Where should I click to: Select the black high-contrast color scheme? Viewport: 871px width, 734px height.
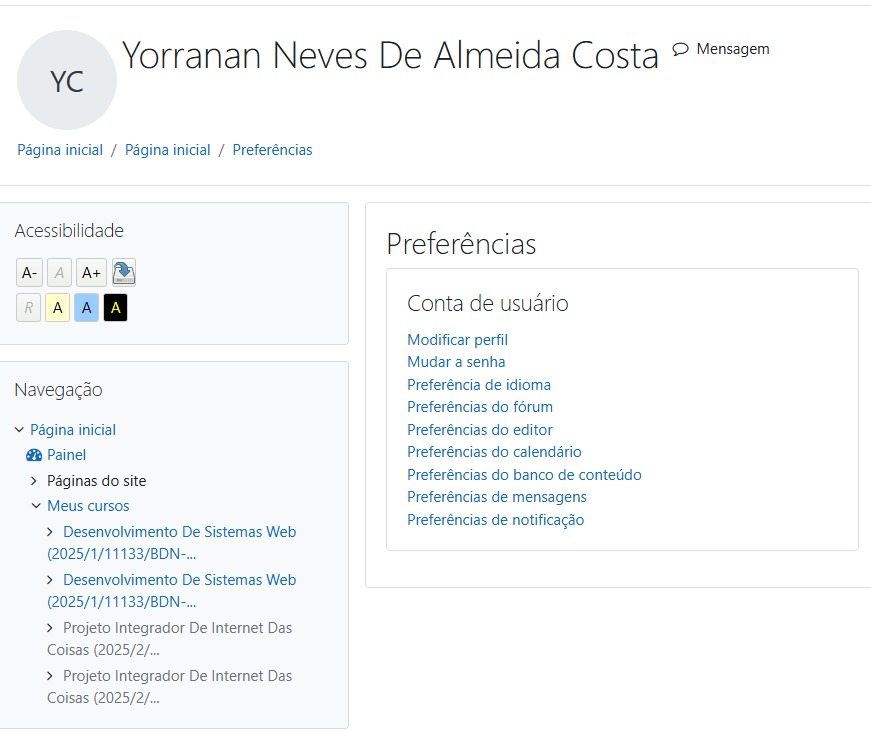(x=116, y=308)
